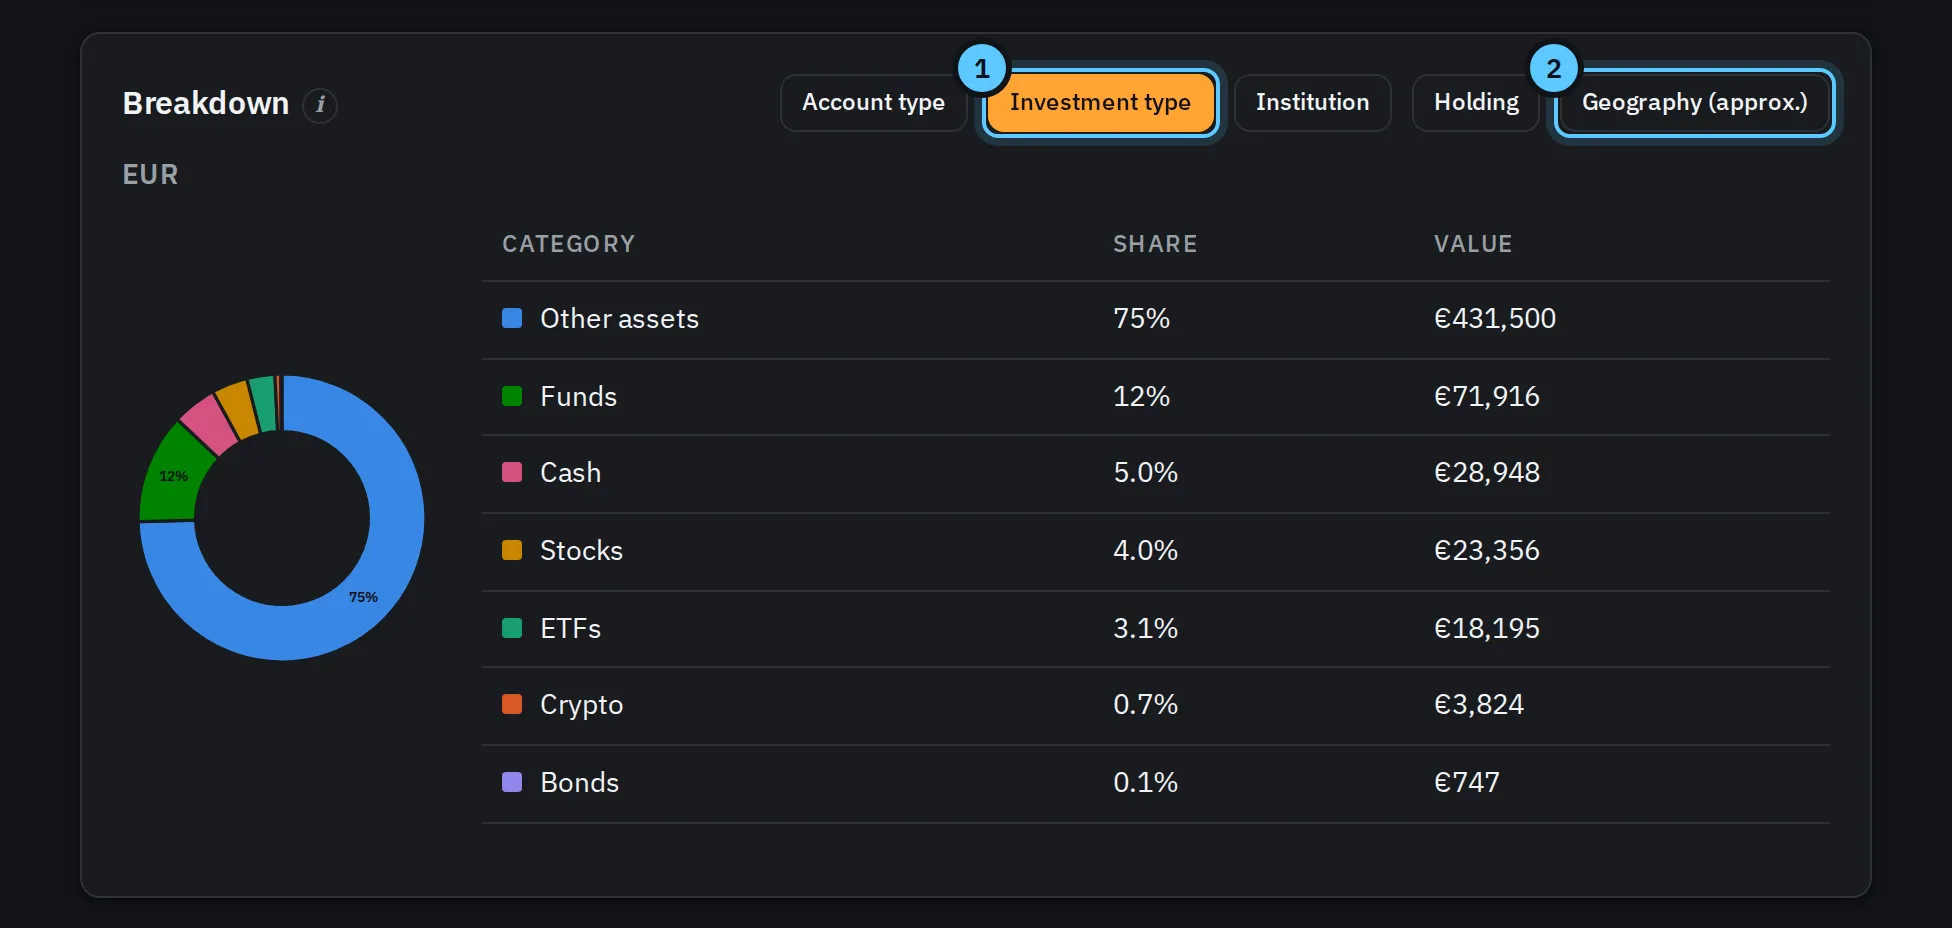
Task: Click the 5.0% share cell
Action: pos(1145,472)
